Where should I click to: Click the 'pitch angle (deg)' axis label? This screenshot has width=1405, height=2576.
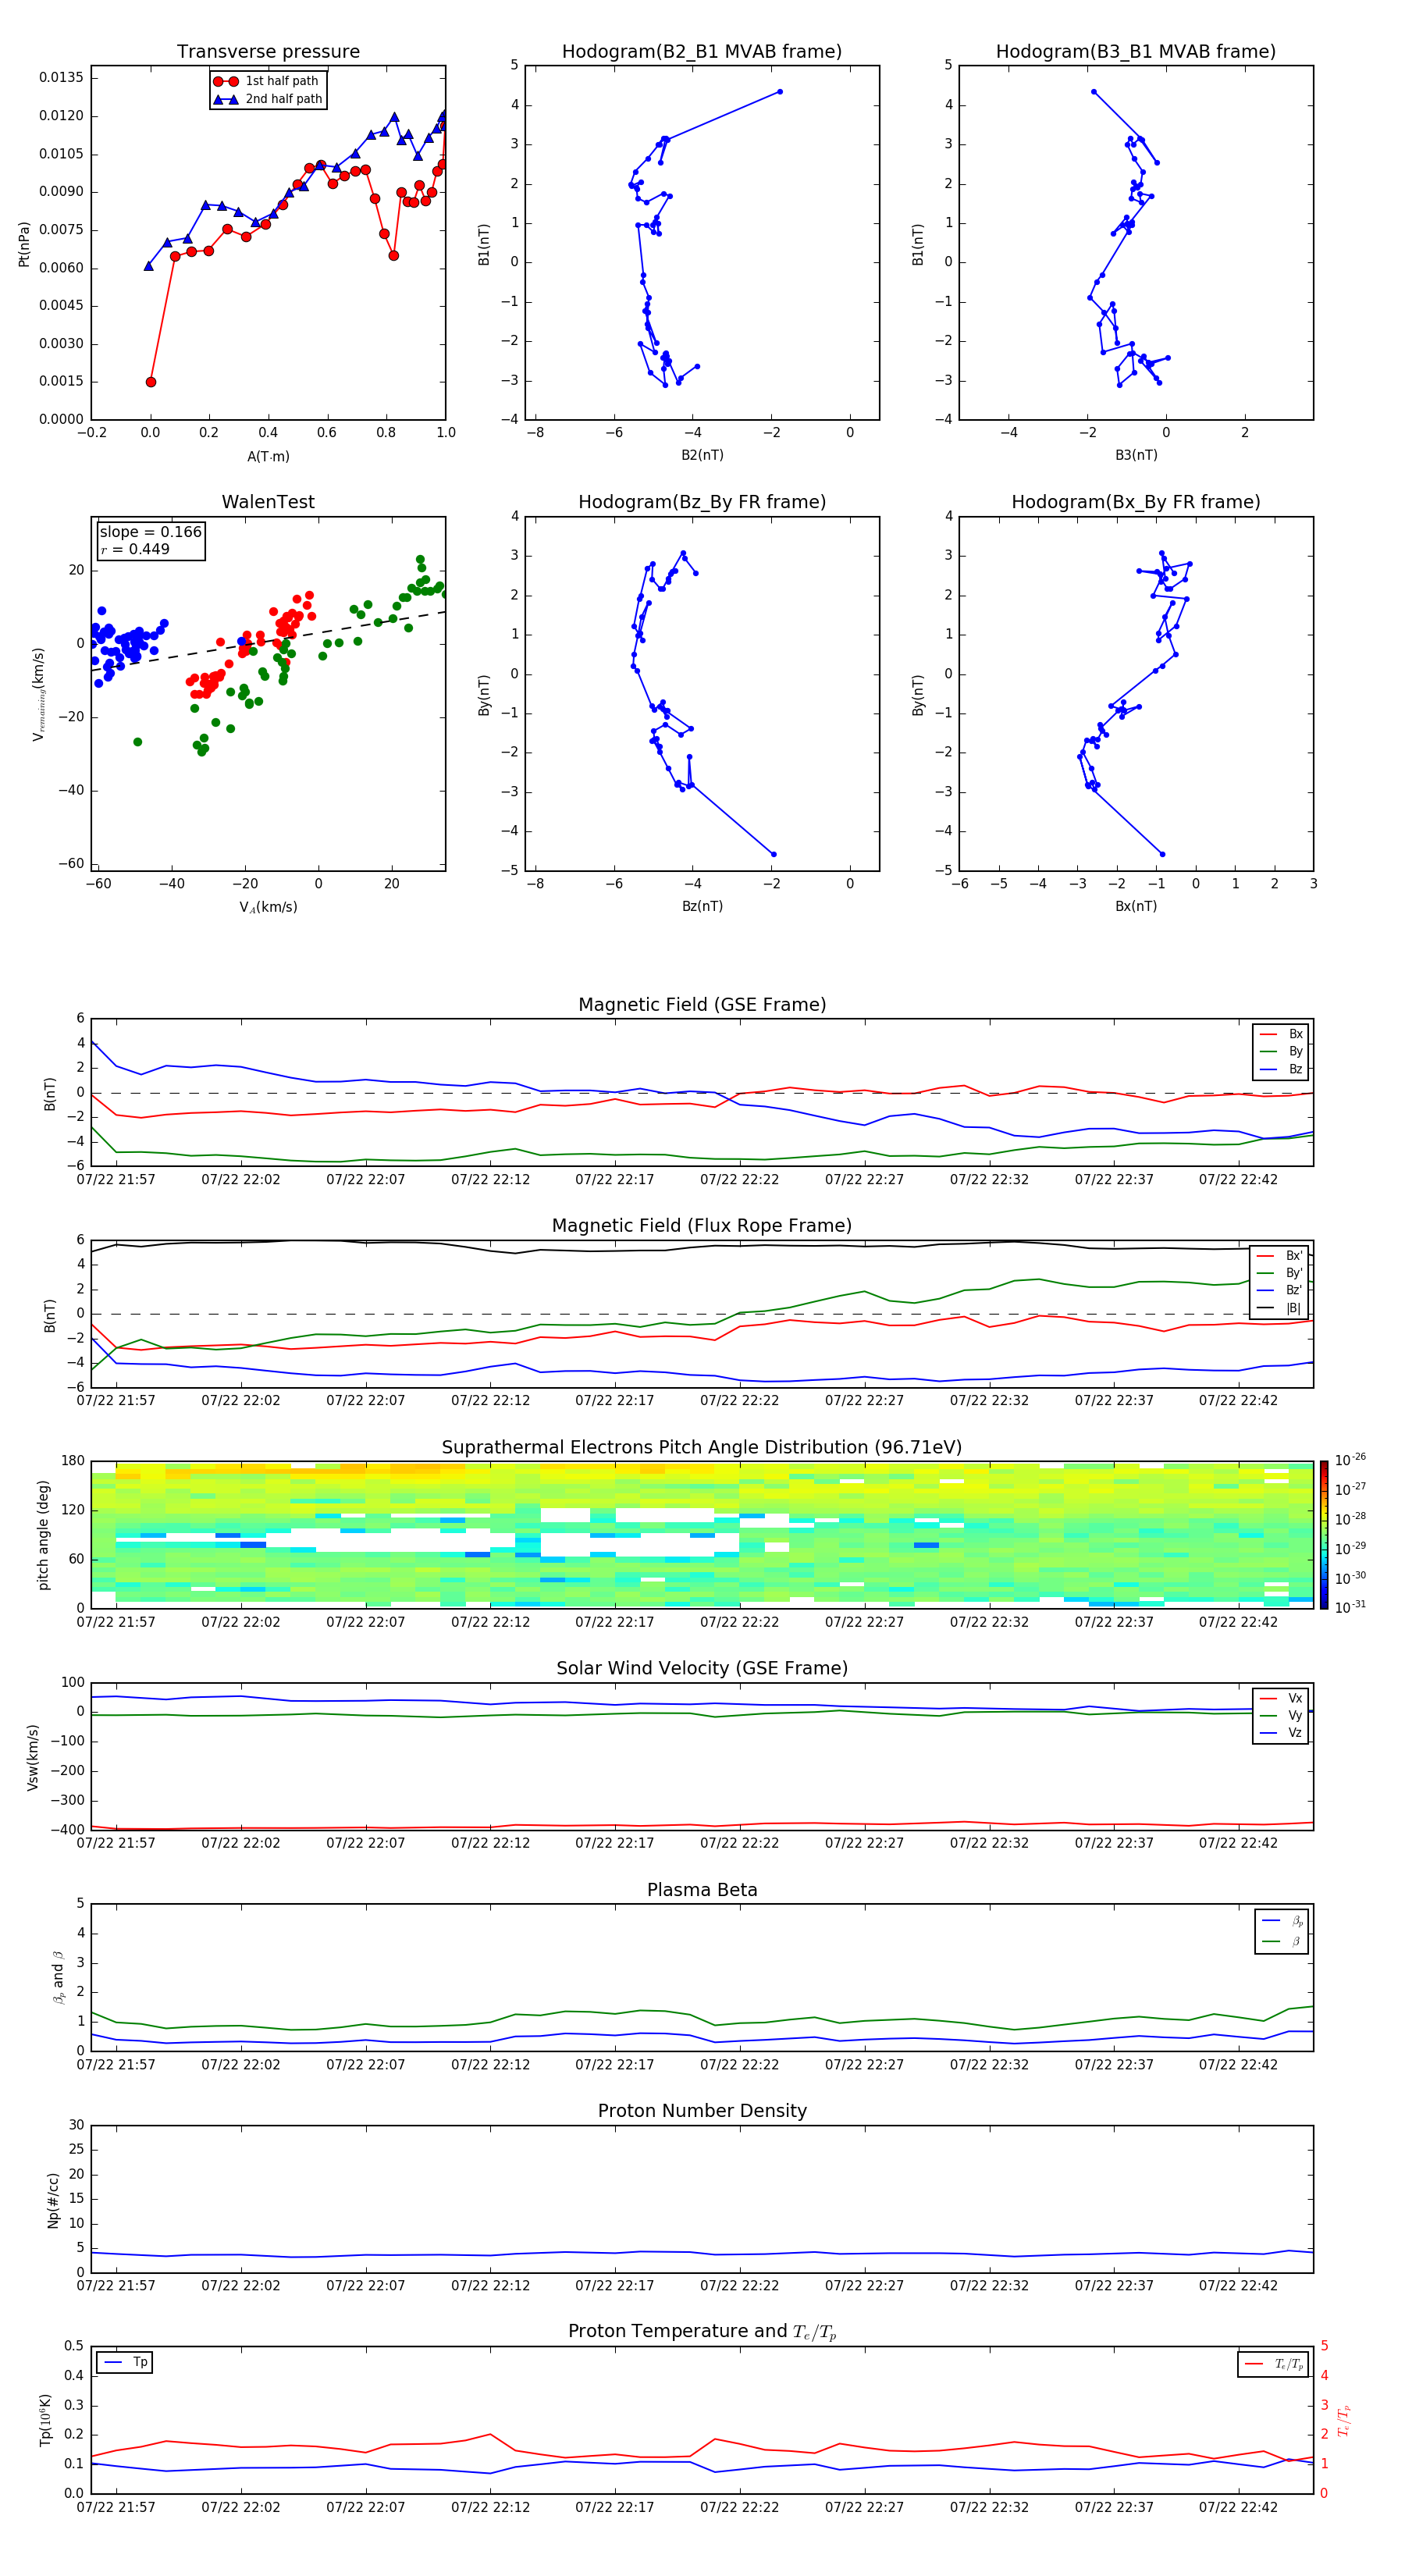point(43,1534)
